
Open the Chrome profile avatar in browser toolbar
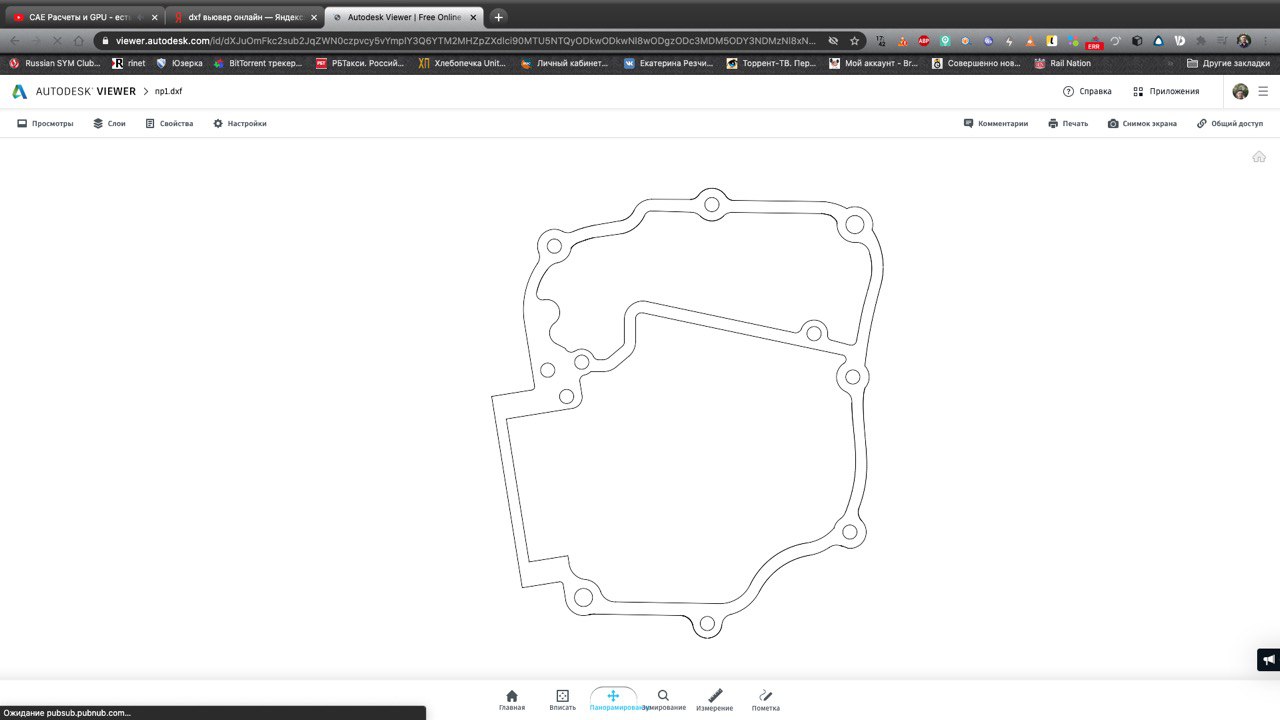pyautogui.click(x=1244, y=41)
